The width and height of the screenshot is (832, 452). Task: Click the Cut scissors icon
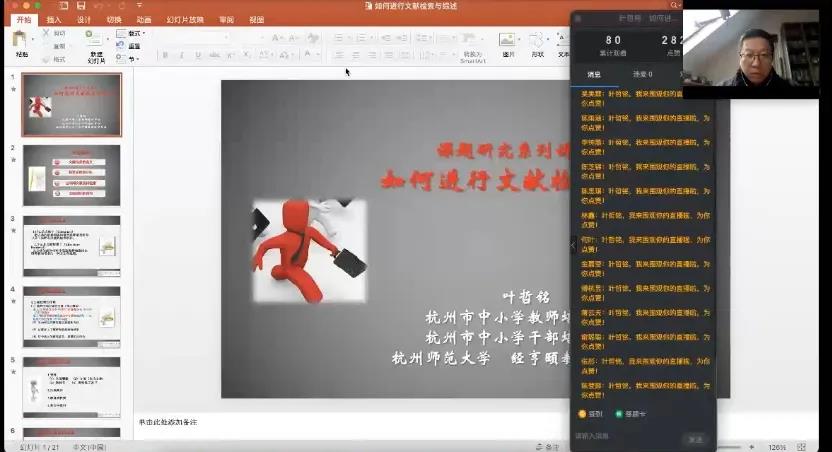(47, 32)
